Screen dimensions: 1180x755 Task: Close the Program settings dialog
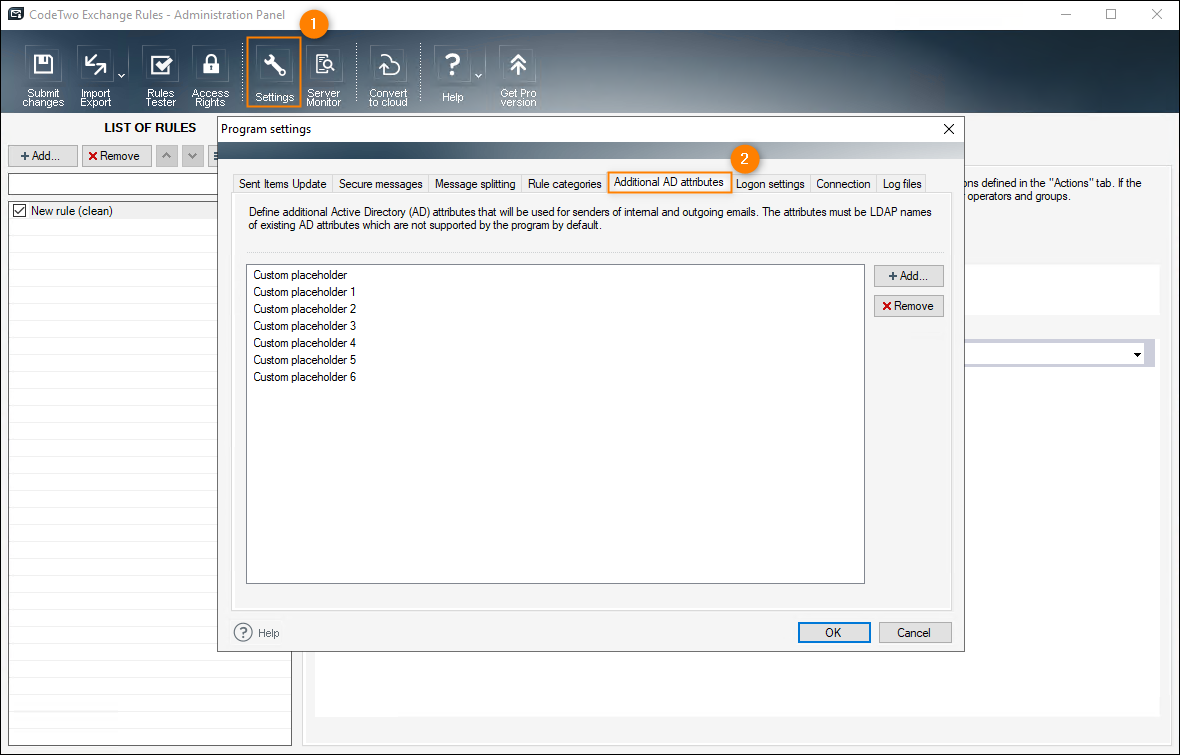[949, 129]
